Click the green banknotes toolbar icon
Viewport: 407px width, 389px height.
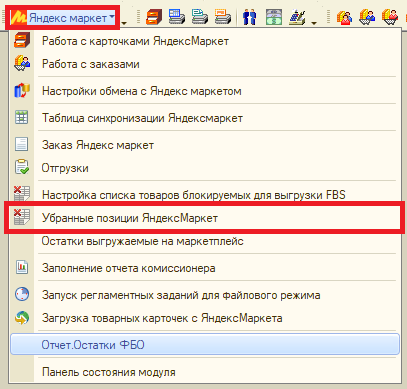[x=274, y=17]
